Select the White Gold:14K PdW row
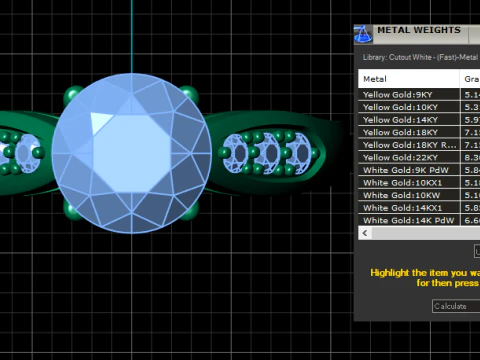Viewport: 480px width, 360px height. point(419,220)
